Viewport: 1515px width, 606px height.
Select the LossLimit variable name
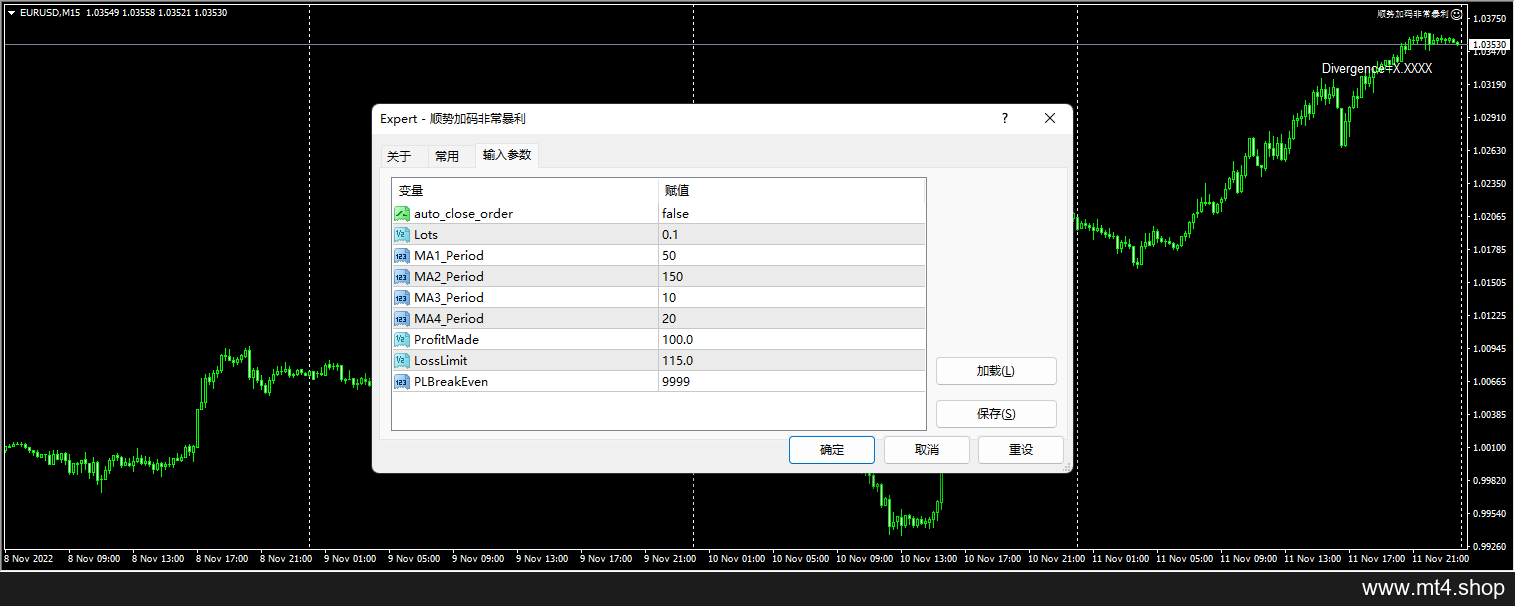click(x=440, y=360)
